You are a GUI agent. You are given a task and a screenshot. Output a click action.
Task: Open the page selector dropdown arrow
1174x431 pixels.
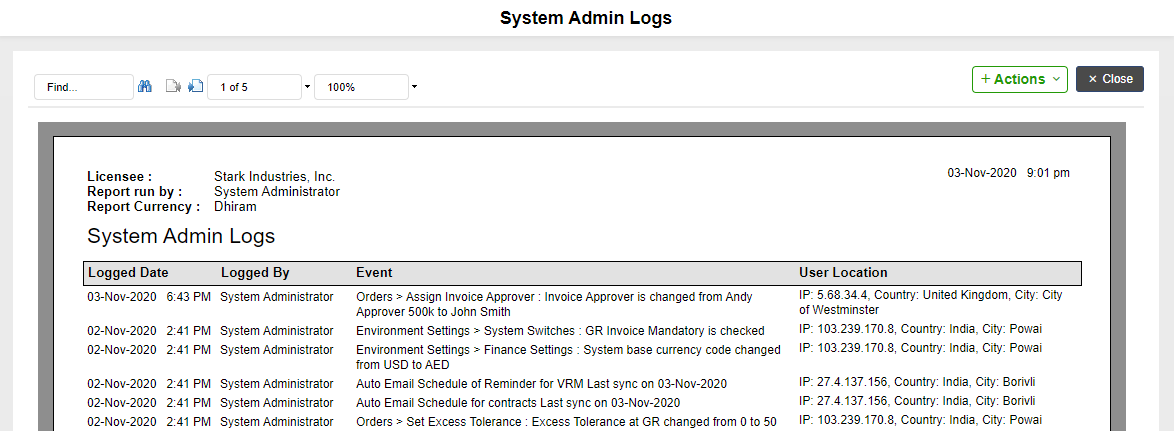click(x=307, y=88)
